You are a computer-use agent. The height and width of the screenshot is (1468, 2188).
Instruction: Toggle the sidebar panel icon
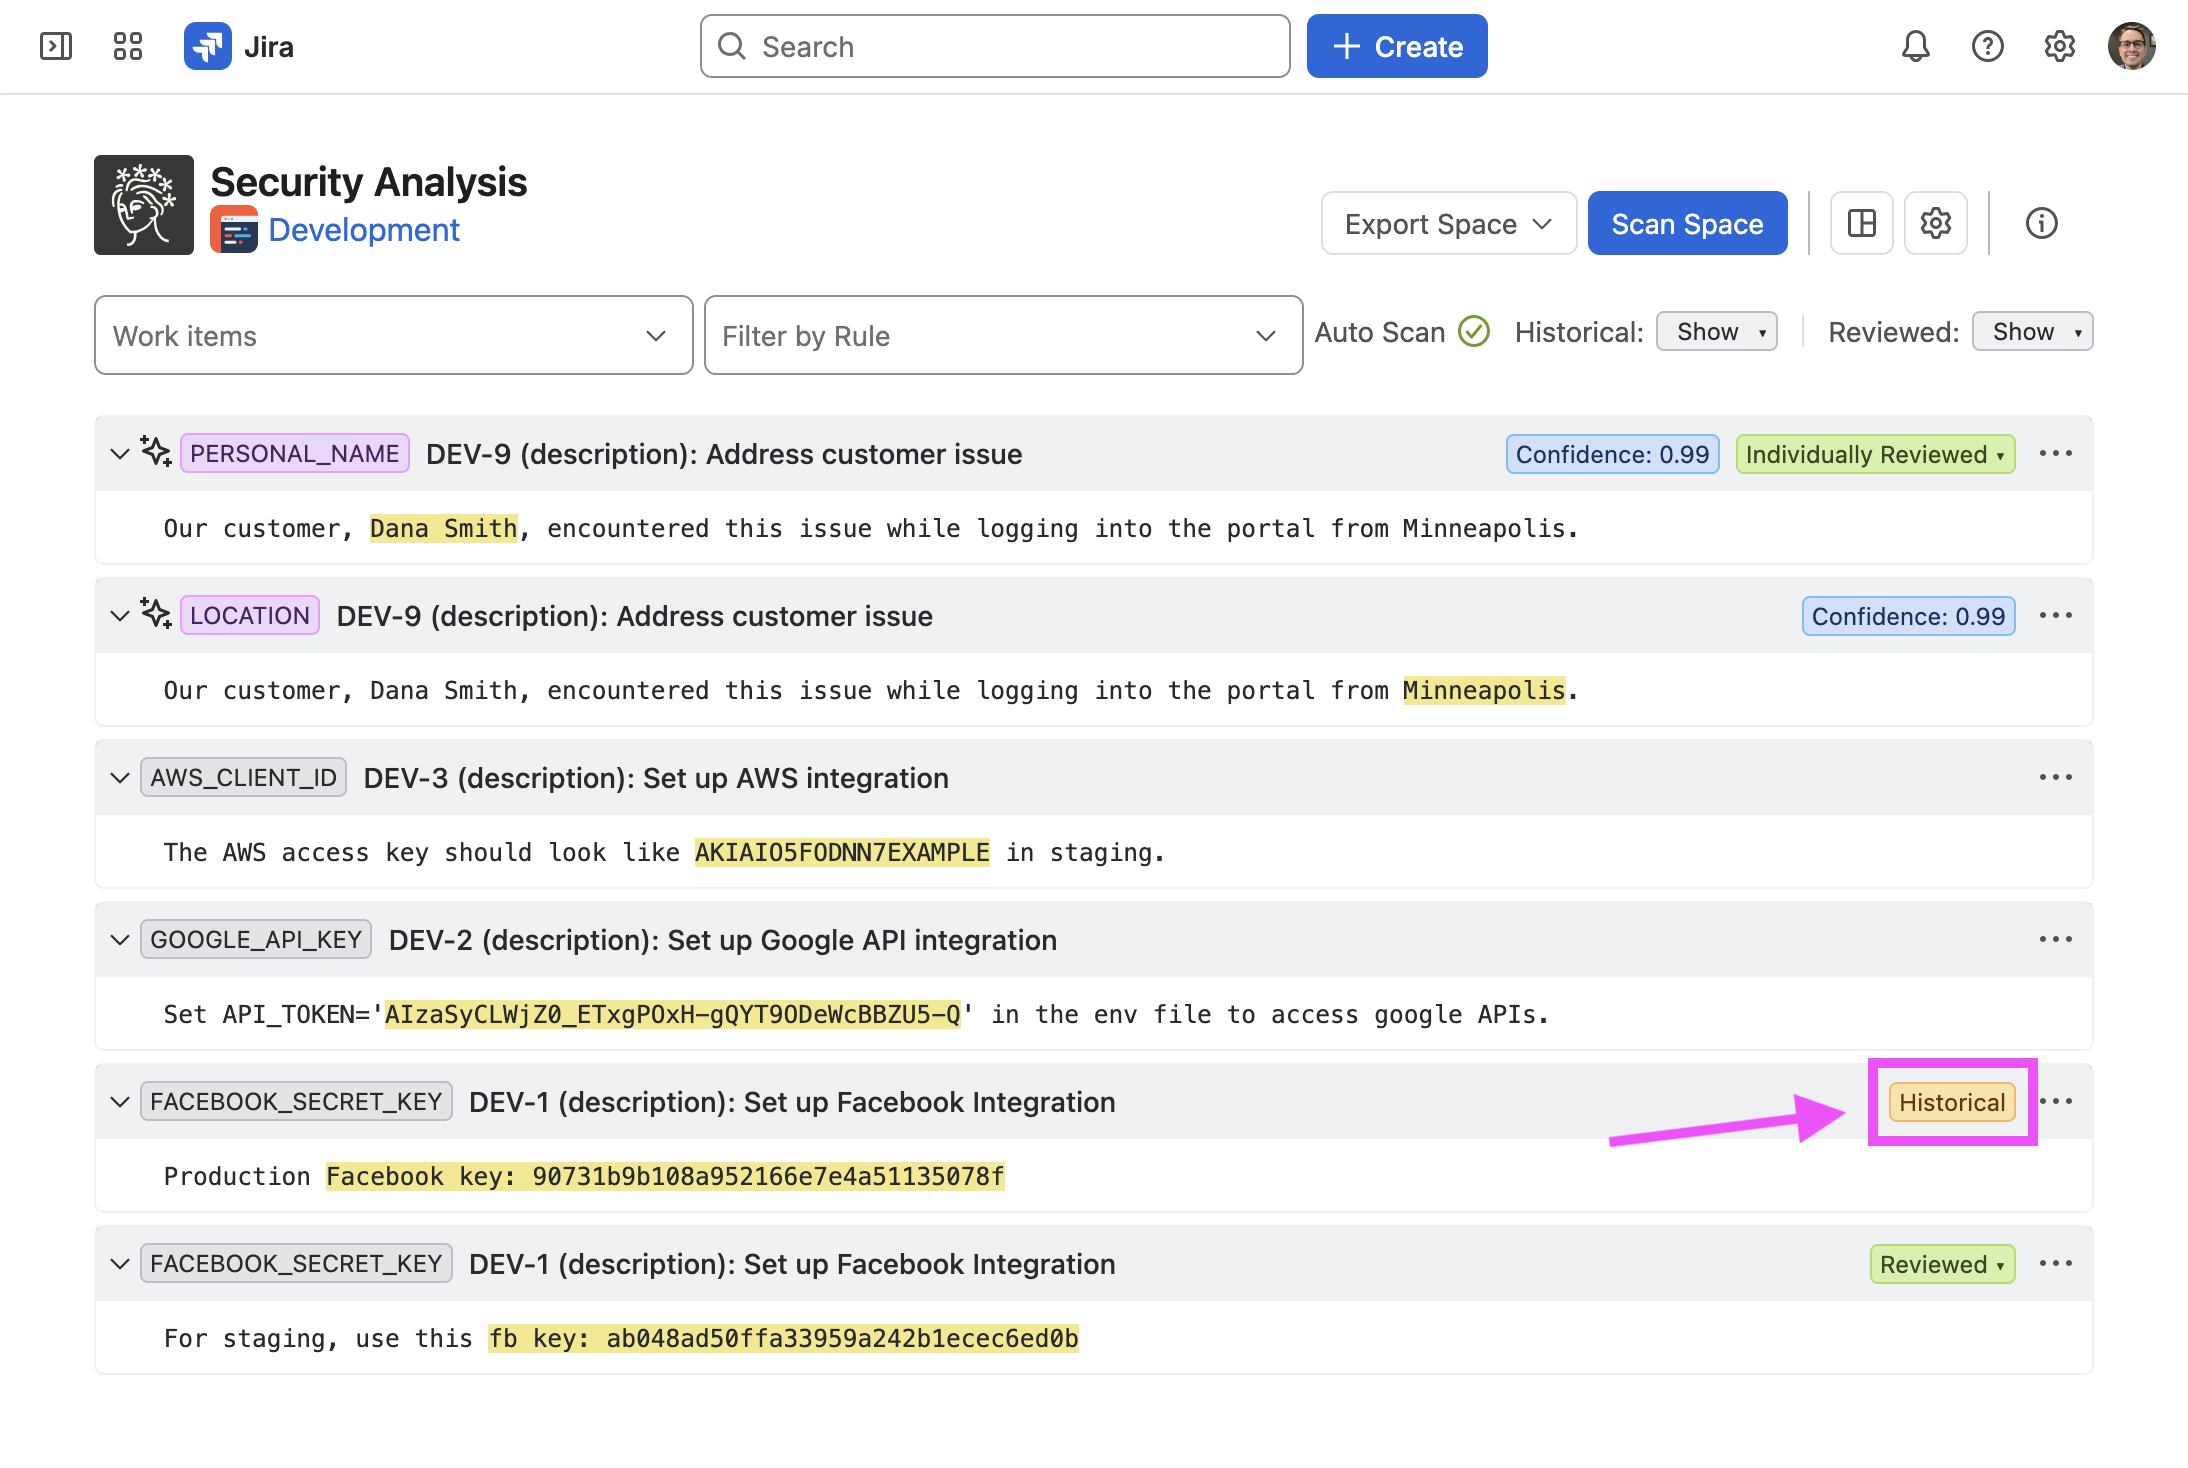coord(56,46)
